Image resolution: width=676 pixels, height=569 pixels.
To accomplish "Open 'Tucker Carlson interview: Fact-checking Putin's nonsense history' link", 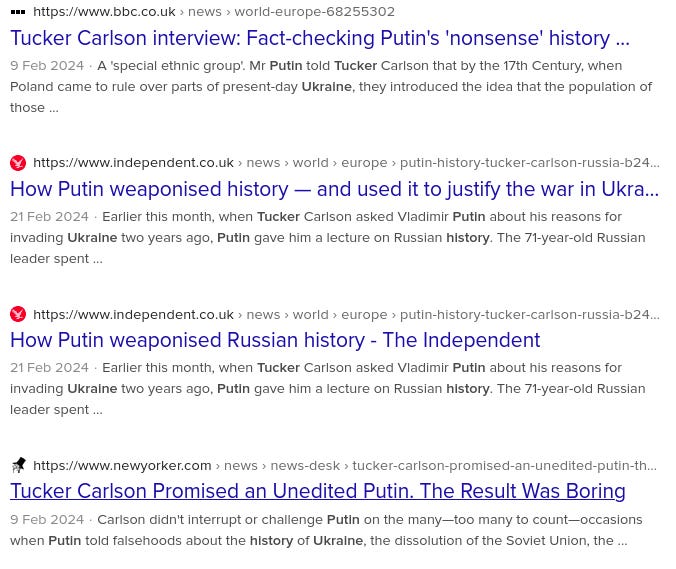I will click(x=320, y=38).
